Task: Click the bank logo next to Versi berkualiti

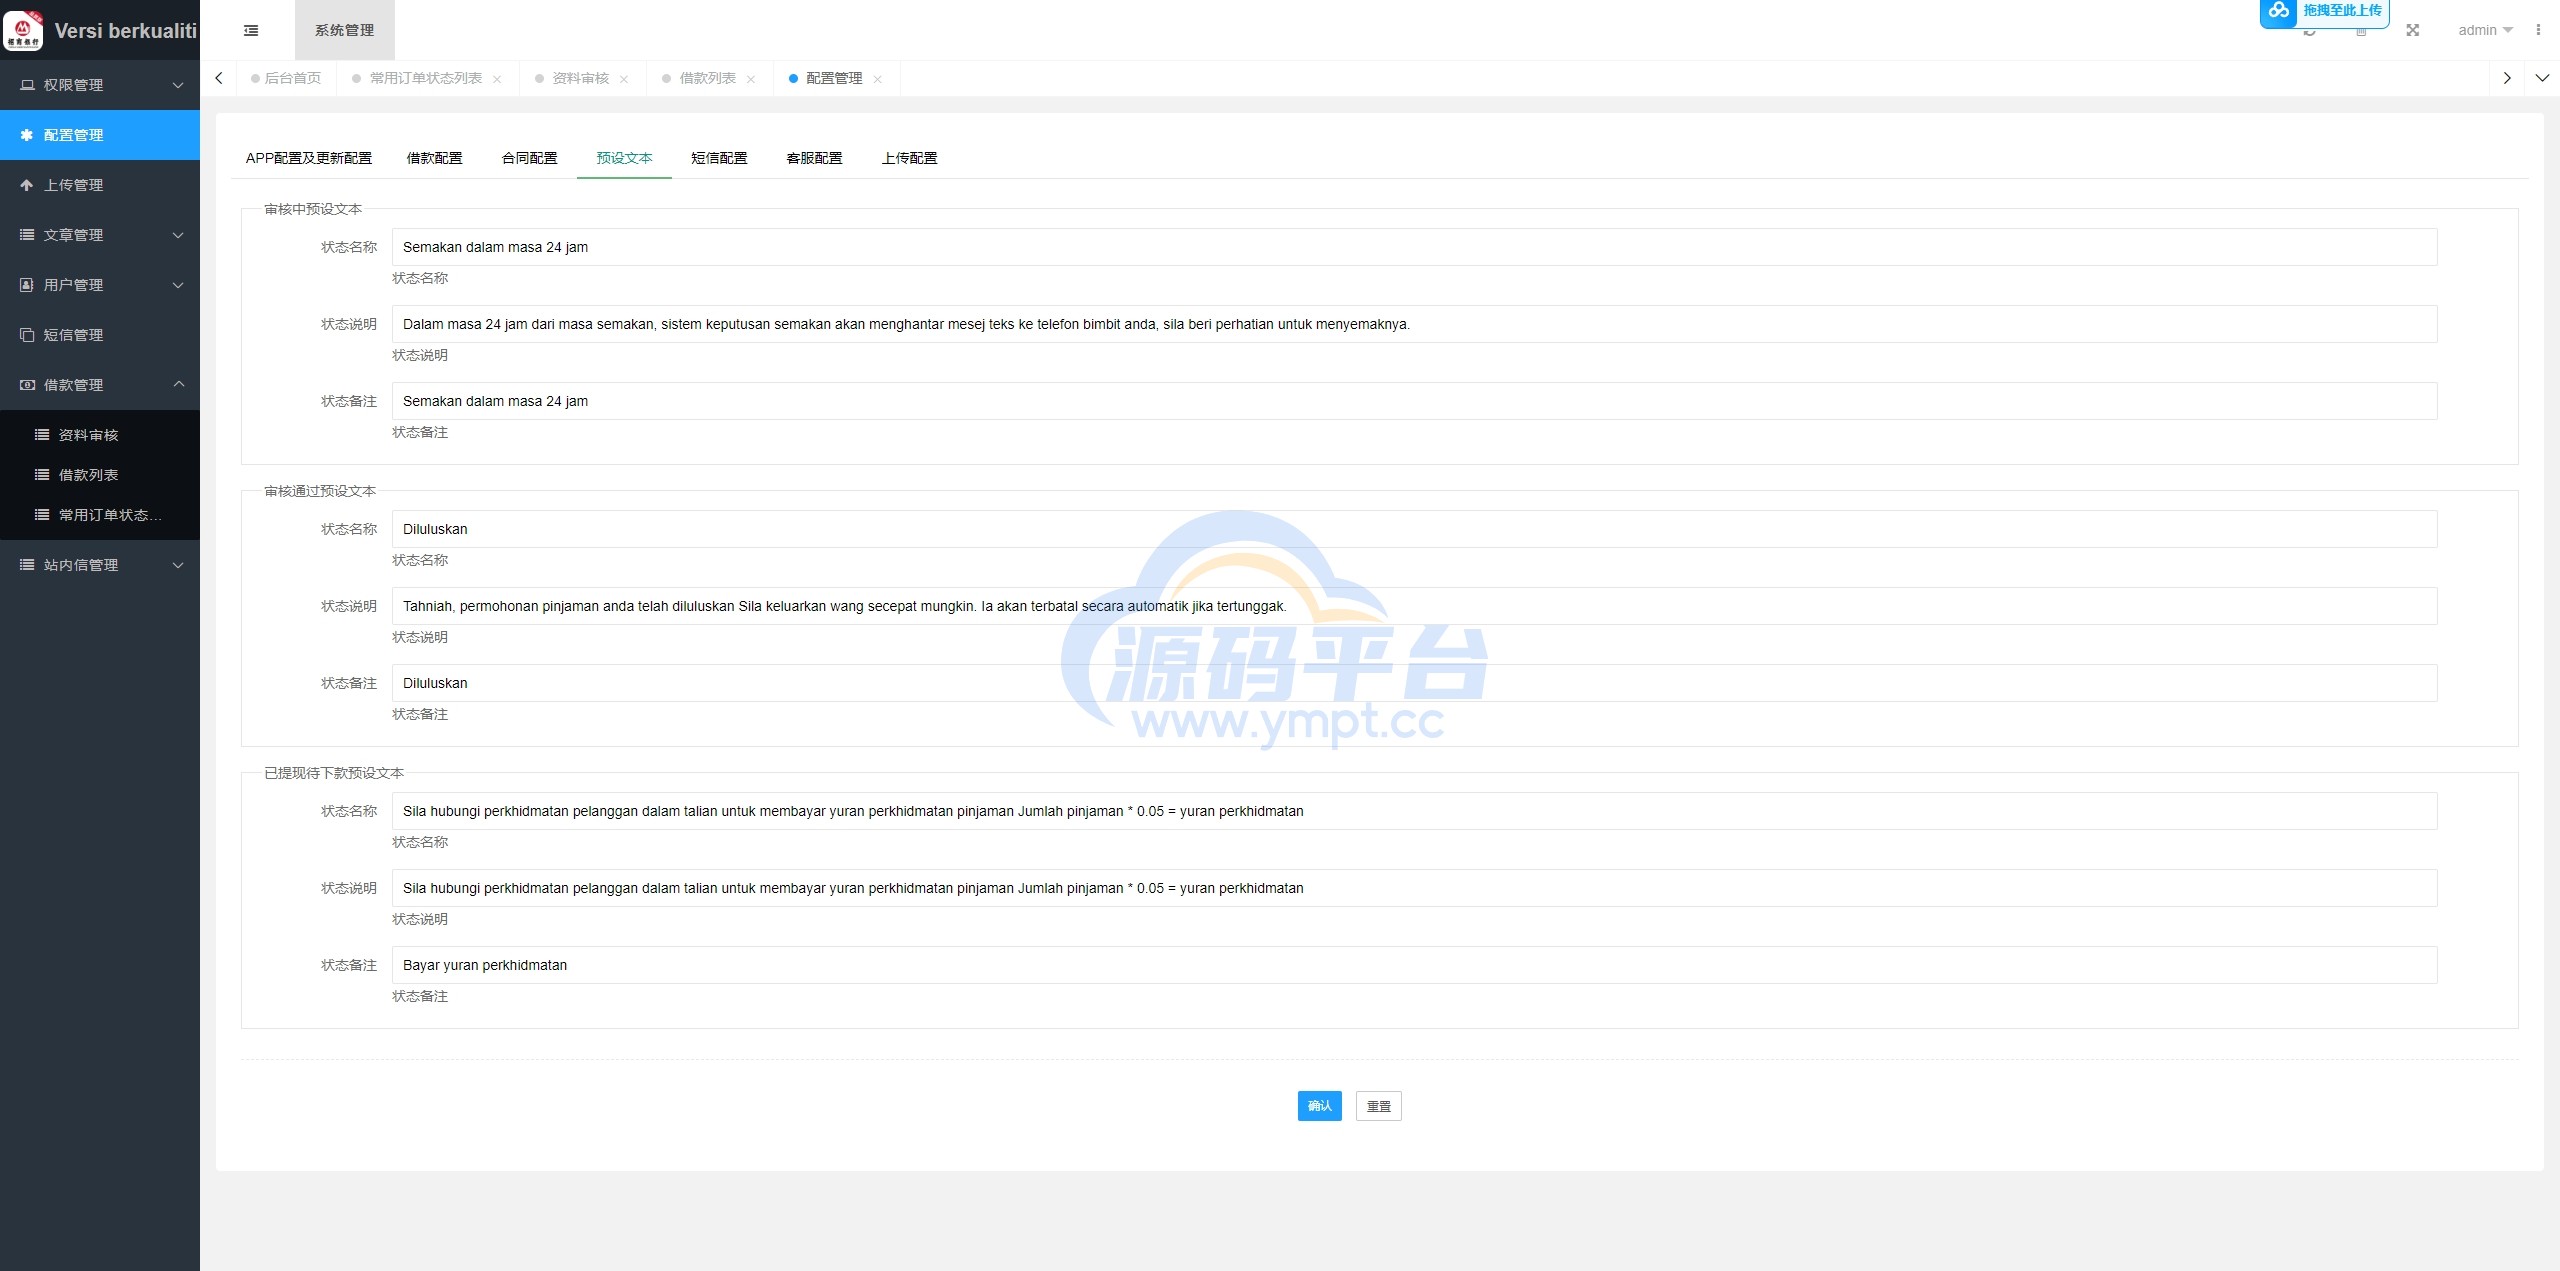Action: pyautogui.click(x=23, y=30)
